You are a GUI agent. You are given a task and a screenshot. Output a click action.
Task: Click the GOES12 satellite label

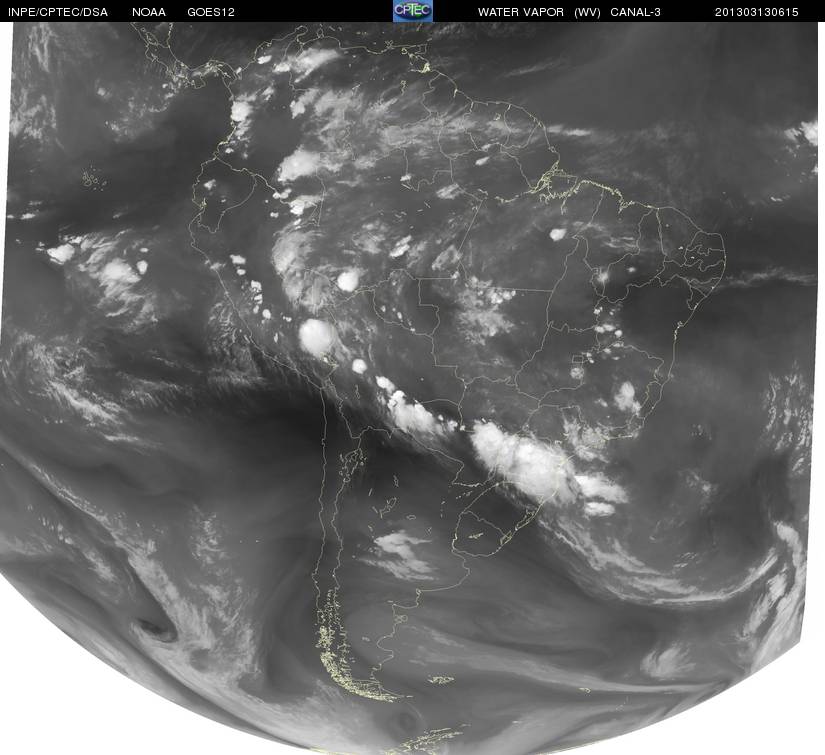click(x=211, y=12)
